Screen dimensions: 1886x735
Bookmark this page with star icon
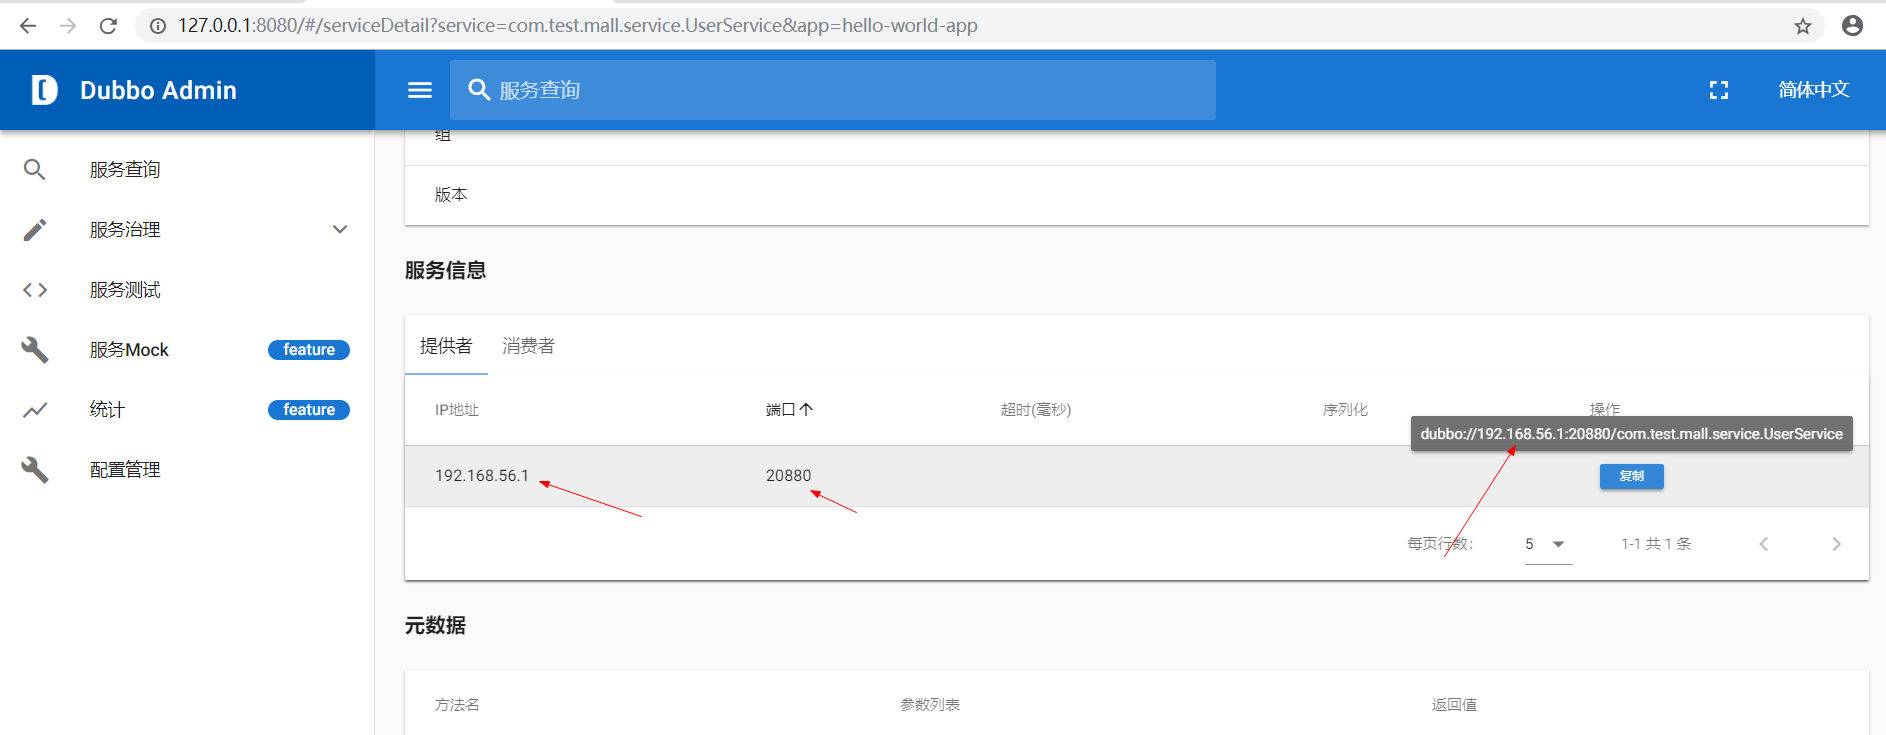[1802, 26]
